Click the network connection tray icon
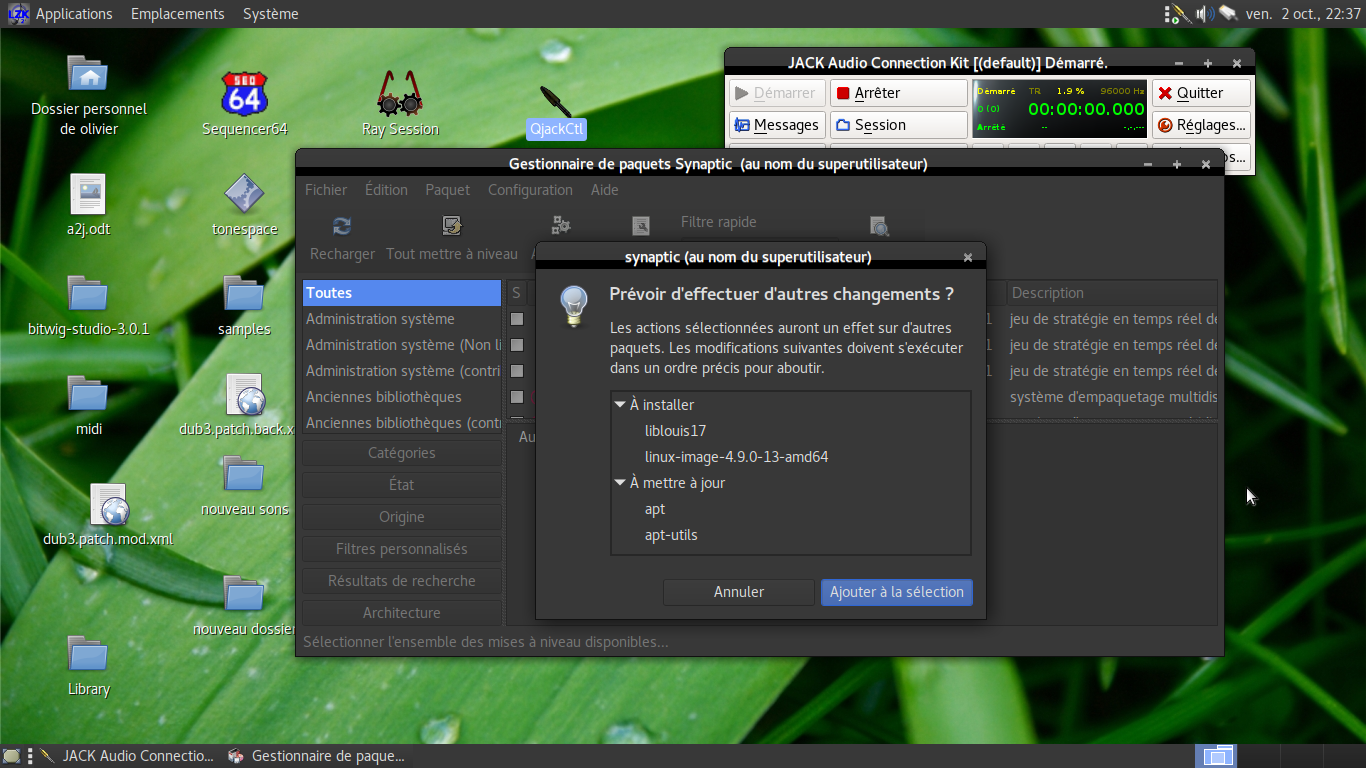This screenshot has width=1366, height=768. (x=1228, y=14)
